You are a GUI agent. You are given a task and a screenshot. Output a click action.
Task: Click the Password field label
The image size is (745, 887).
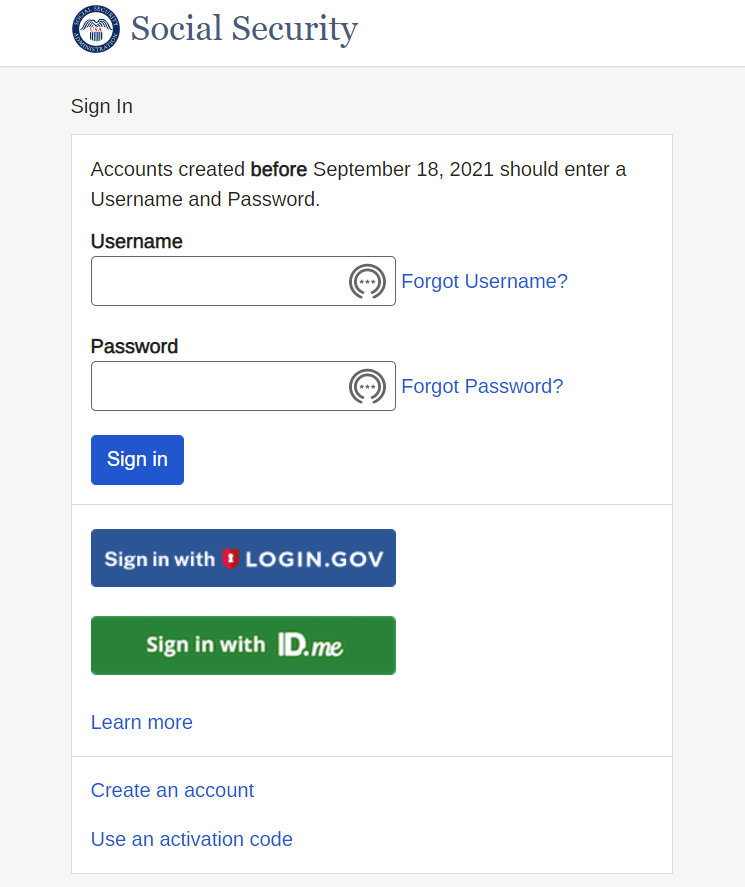[x=135, y=346]
